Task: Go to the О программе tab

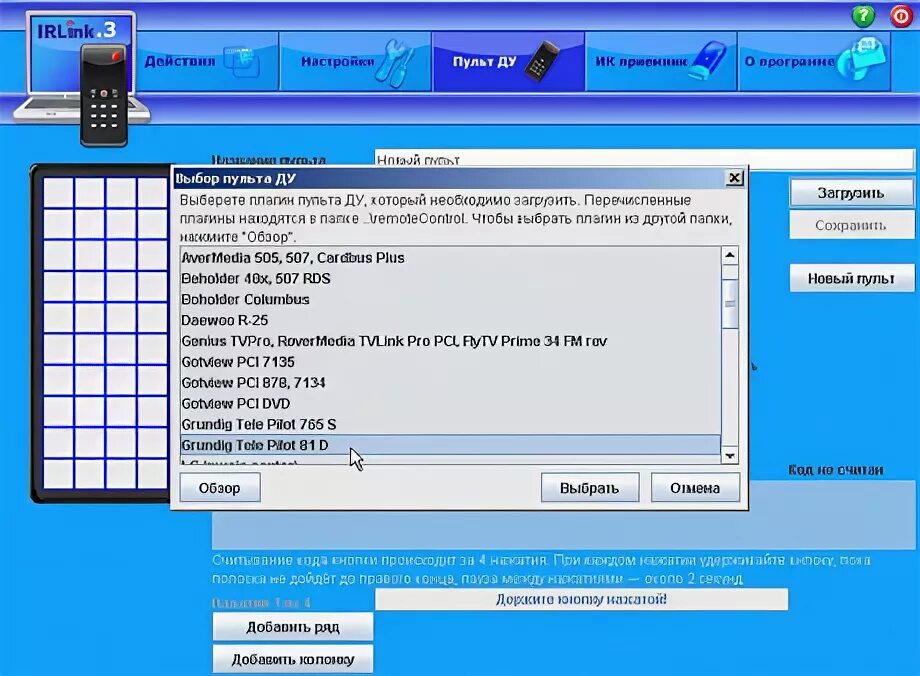Action: tap(814, 62)
